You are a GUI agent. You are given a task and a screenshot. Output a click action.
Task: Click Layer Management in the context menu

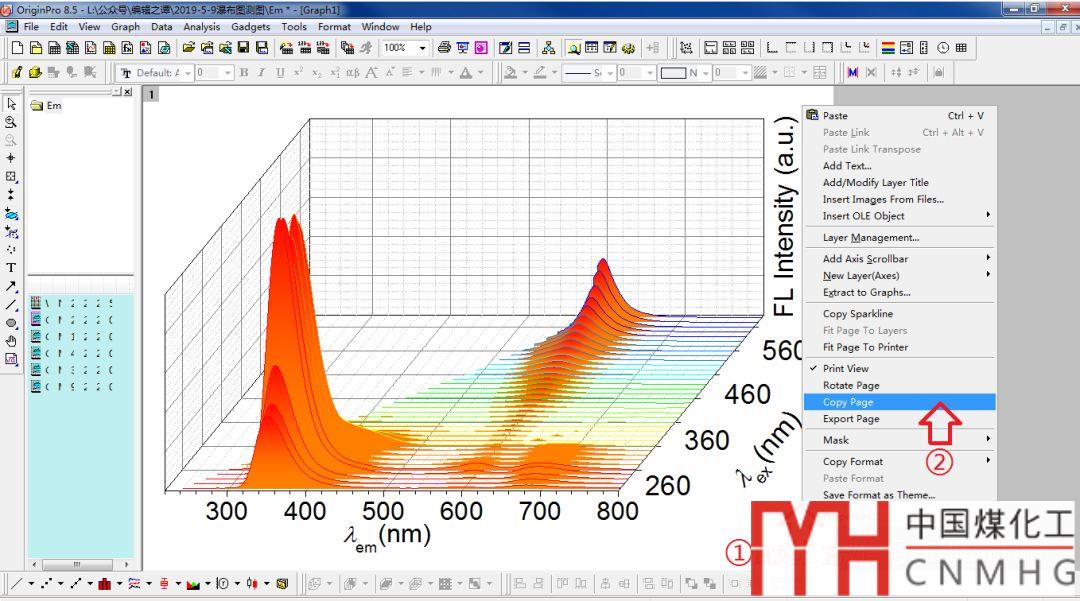(870, 238)
